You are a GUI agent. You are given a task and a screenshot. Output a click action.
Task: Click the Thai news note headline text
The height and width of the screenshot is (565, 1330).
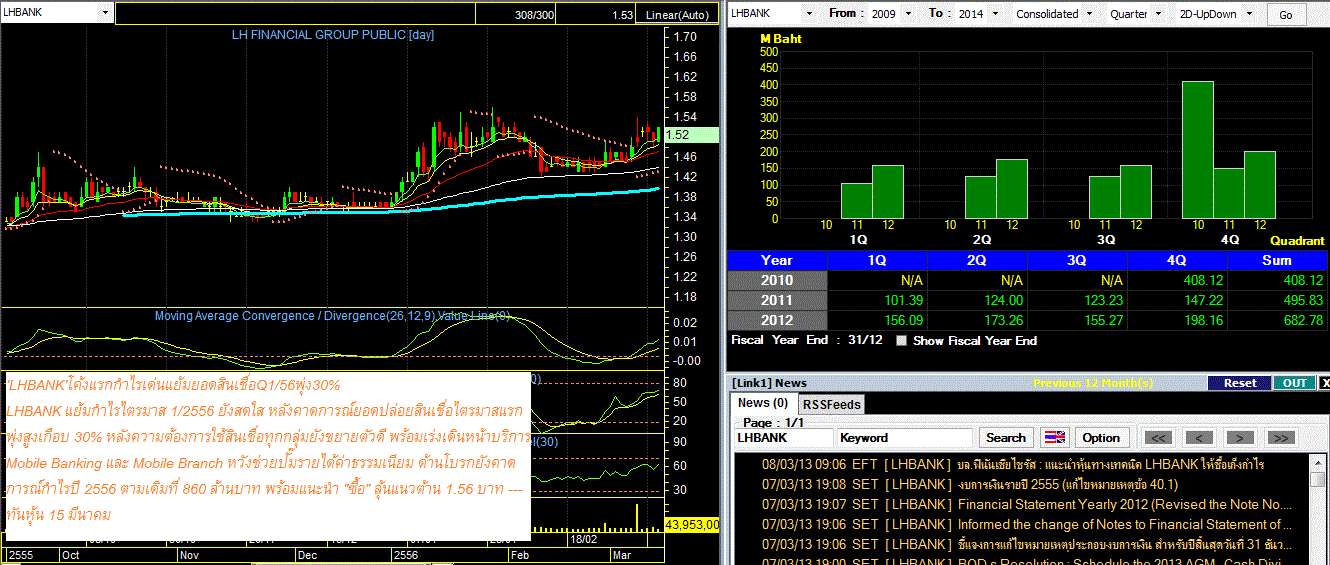click(174, 385)
